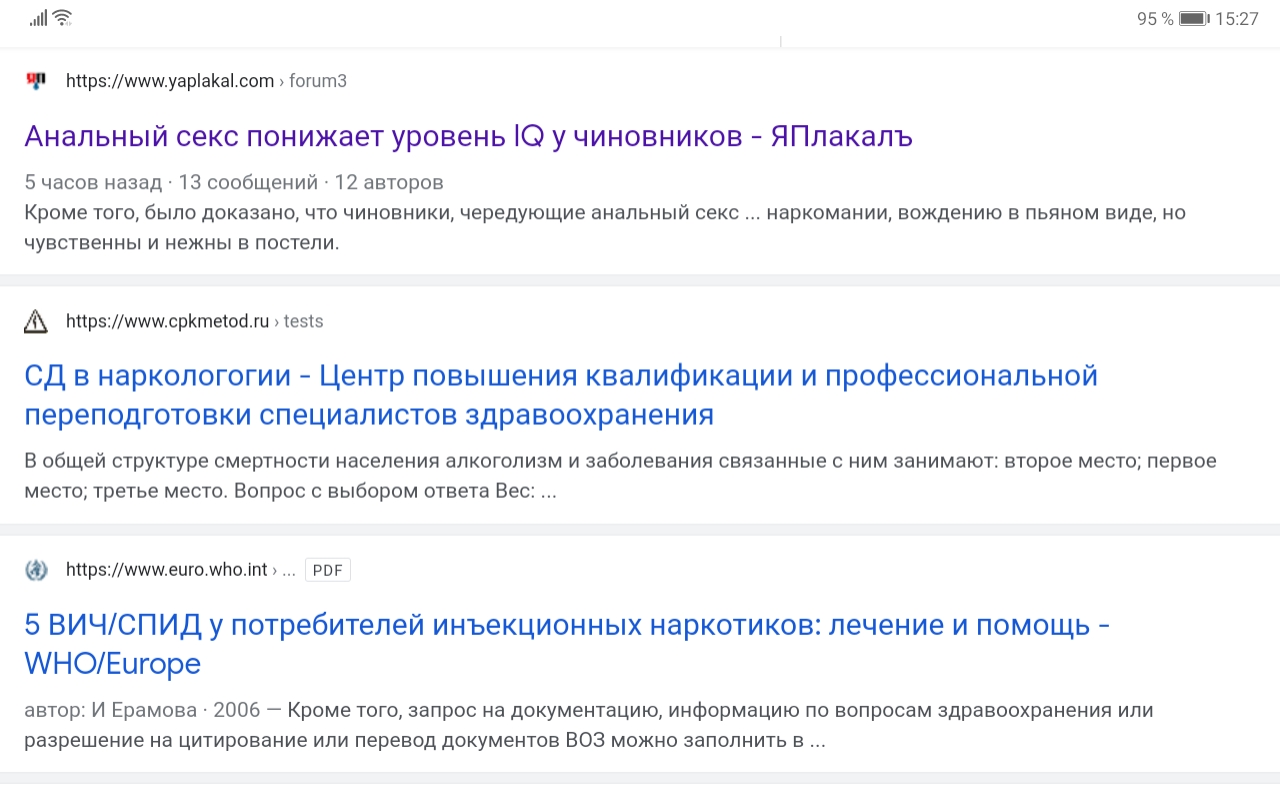Tap the '5 часов назад · 13 сообщений' line
This screenshot has height=800, width=1280.
point(234,182)
